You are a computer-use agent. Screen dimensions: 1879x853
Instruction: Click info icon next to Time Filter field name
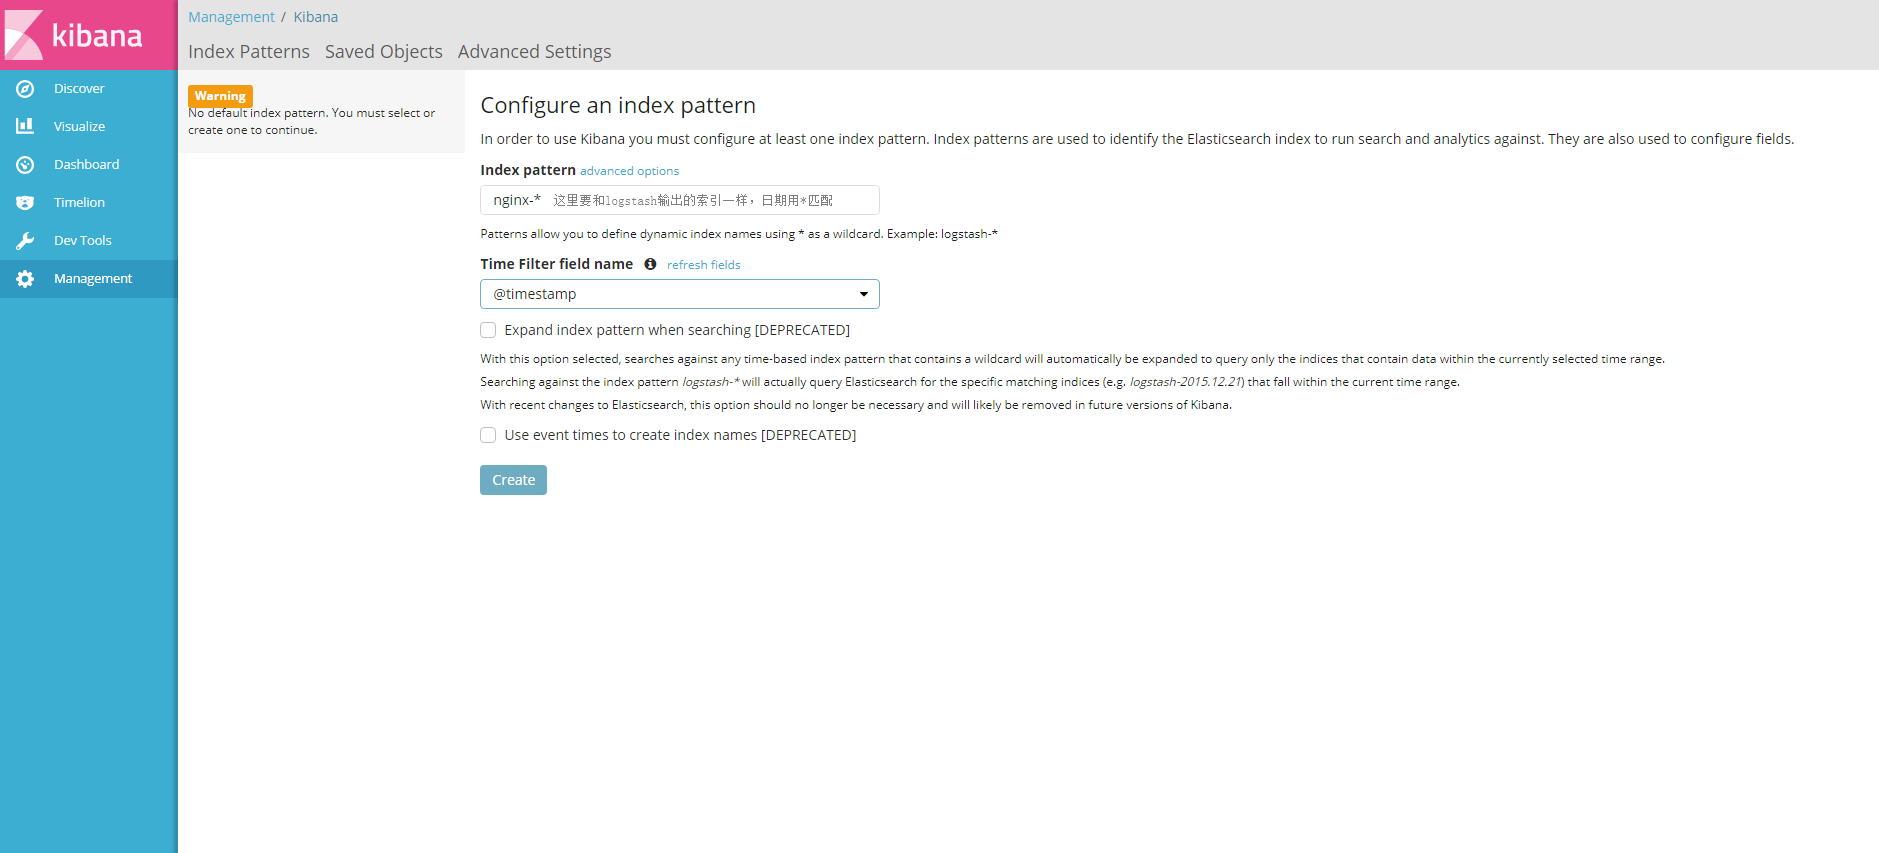[650, 264]
